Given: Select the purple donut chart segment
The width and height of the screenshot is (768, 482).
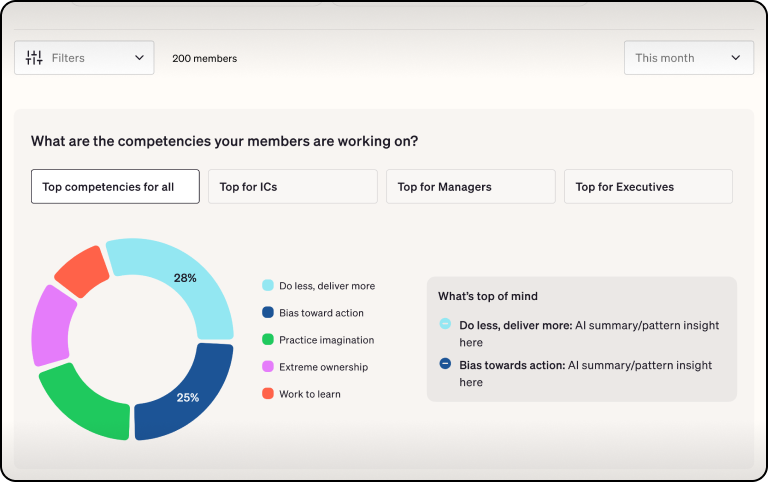Looking at the screenshot, I should pyautogui.click(x=52, y=326).
